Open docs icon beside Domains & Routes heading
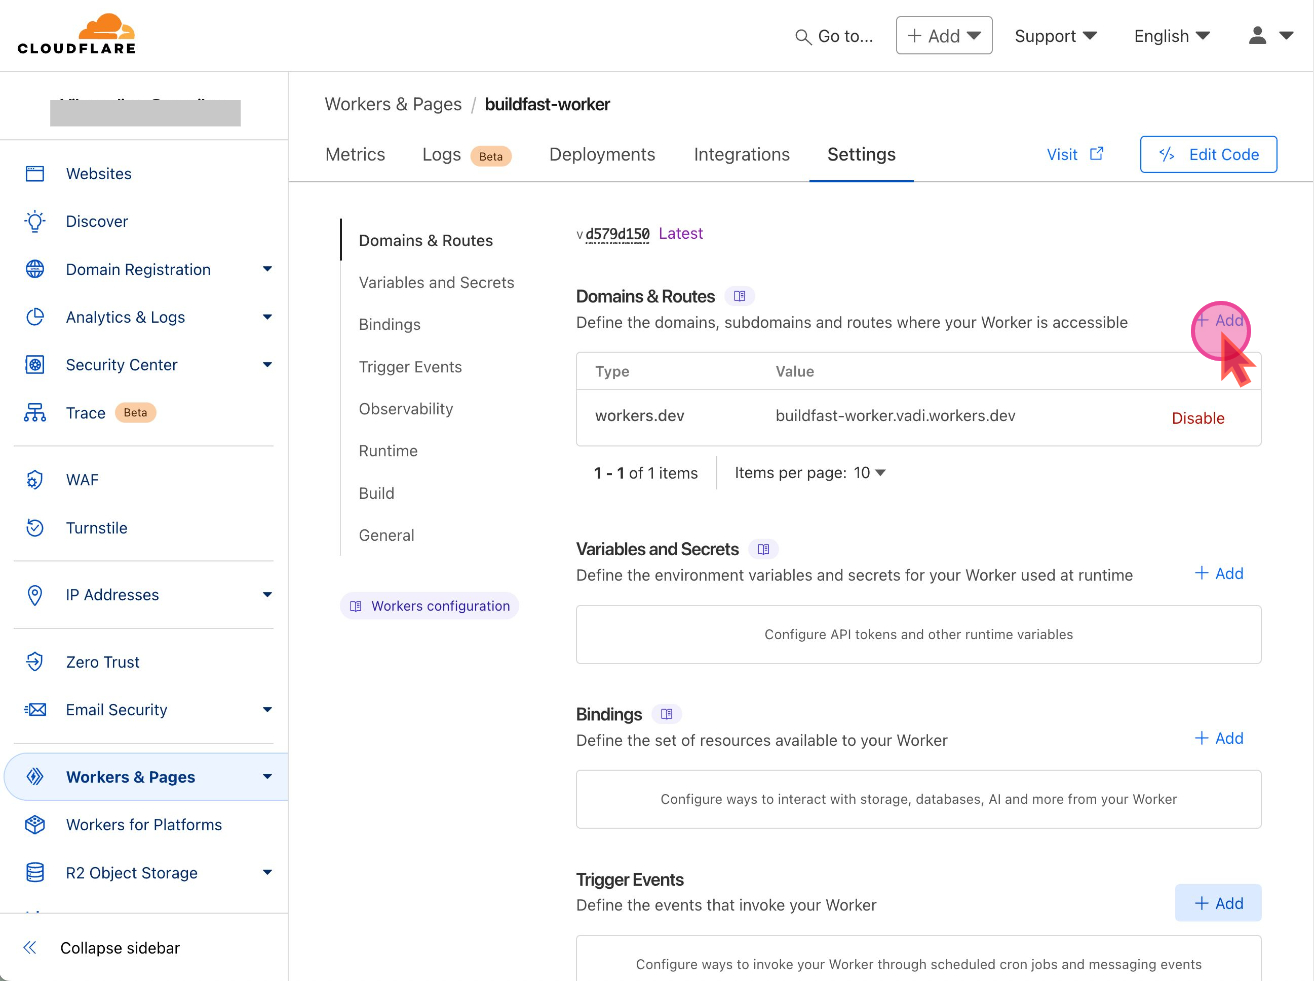 [x=740, y=296]
